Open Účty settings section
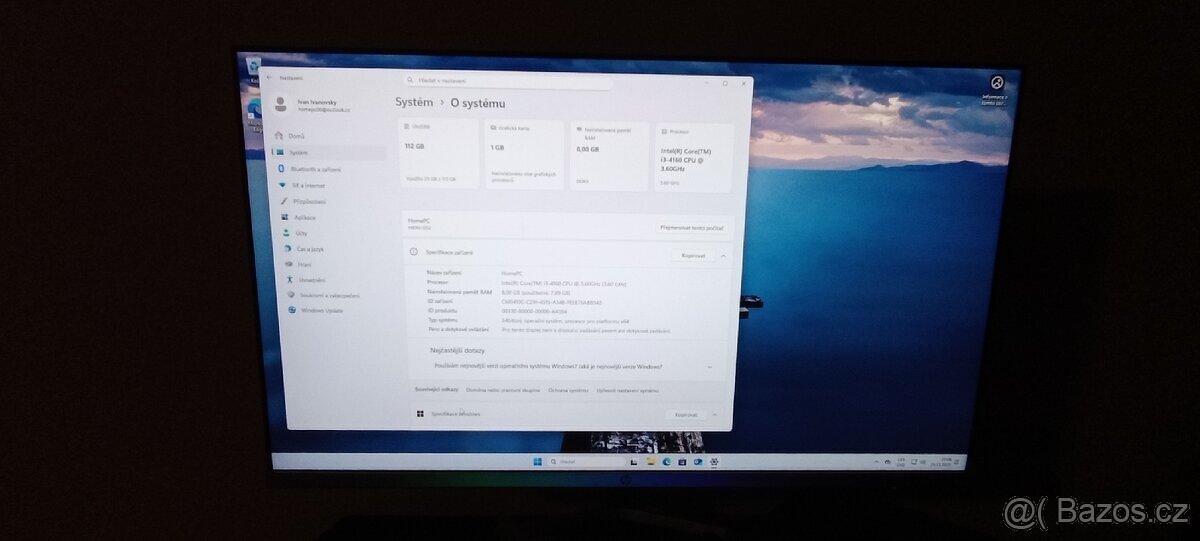 tap(300, 233)
